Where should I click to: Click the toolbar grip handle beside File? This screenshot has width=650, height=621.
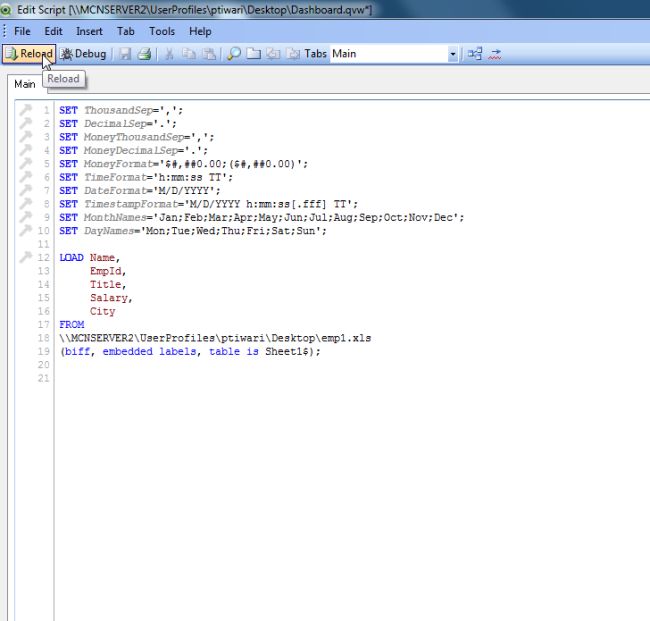(x=5, y=32)
